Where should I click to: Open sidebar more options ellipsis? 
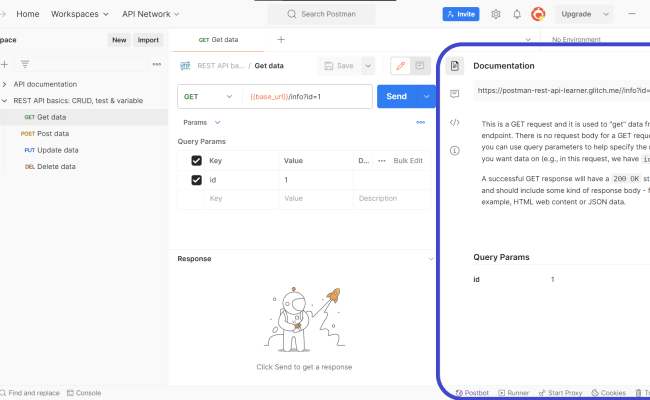click(157, 64)
